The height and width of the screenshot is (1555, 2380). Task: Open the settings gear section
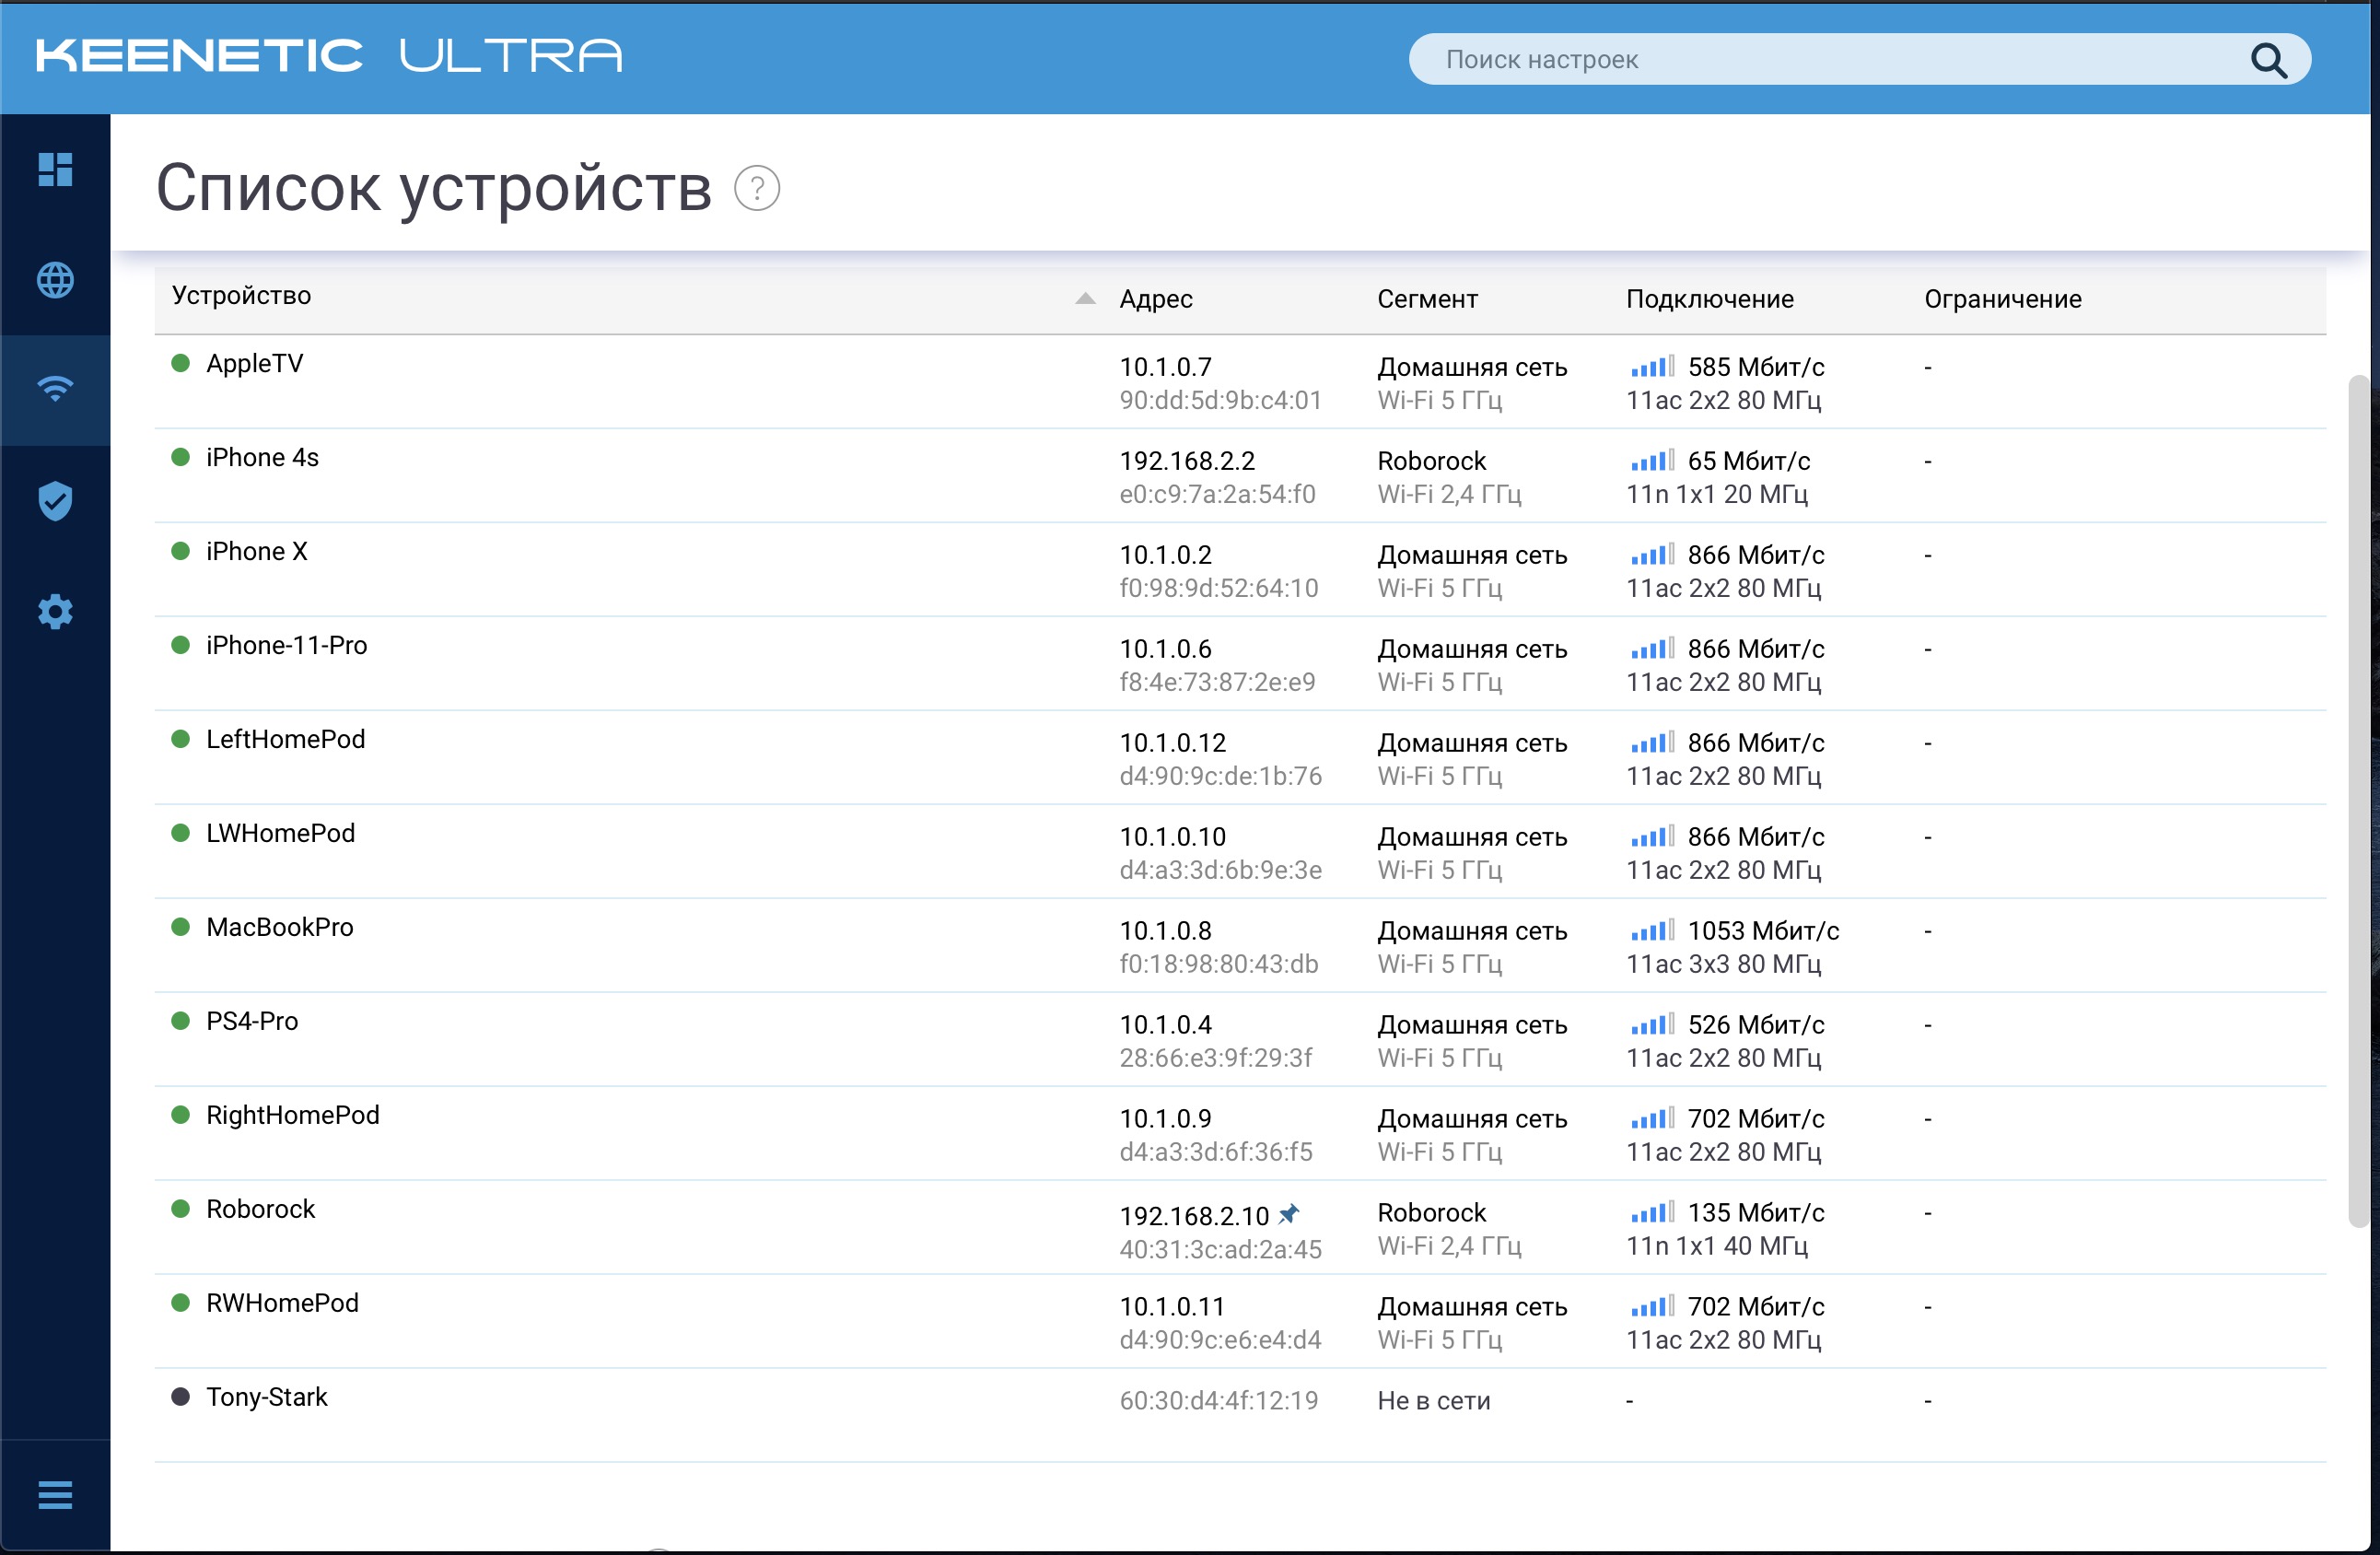point(55,611)
